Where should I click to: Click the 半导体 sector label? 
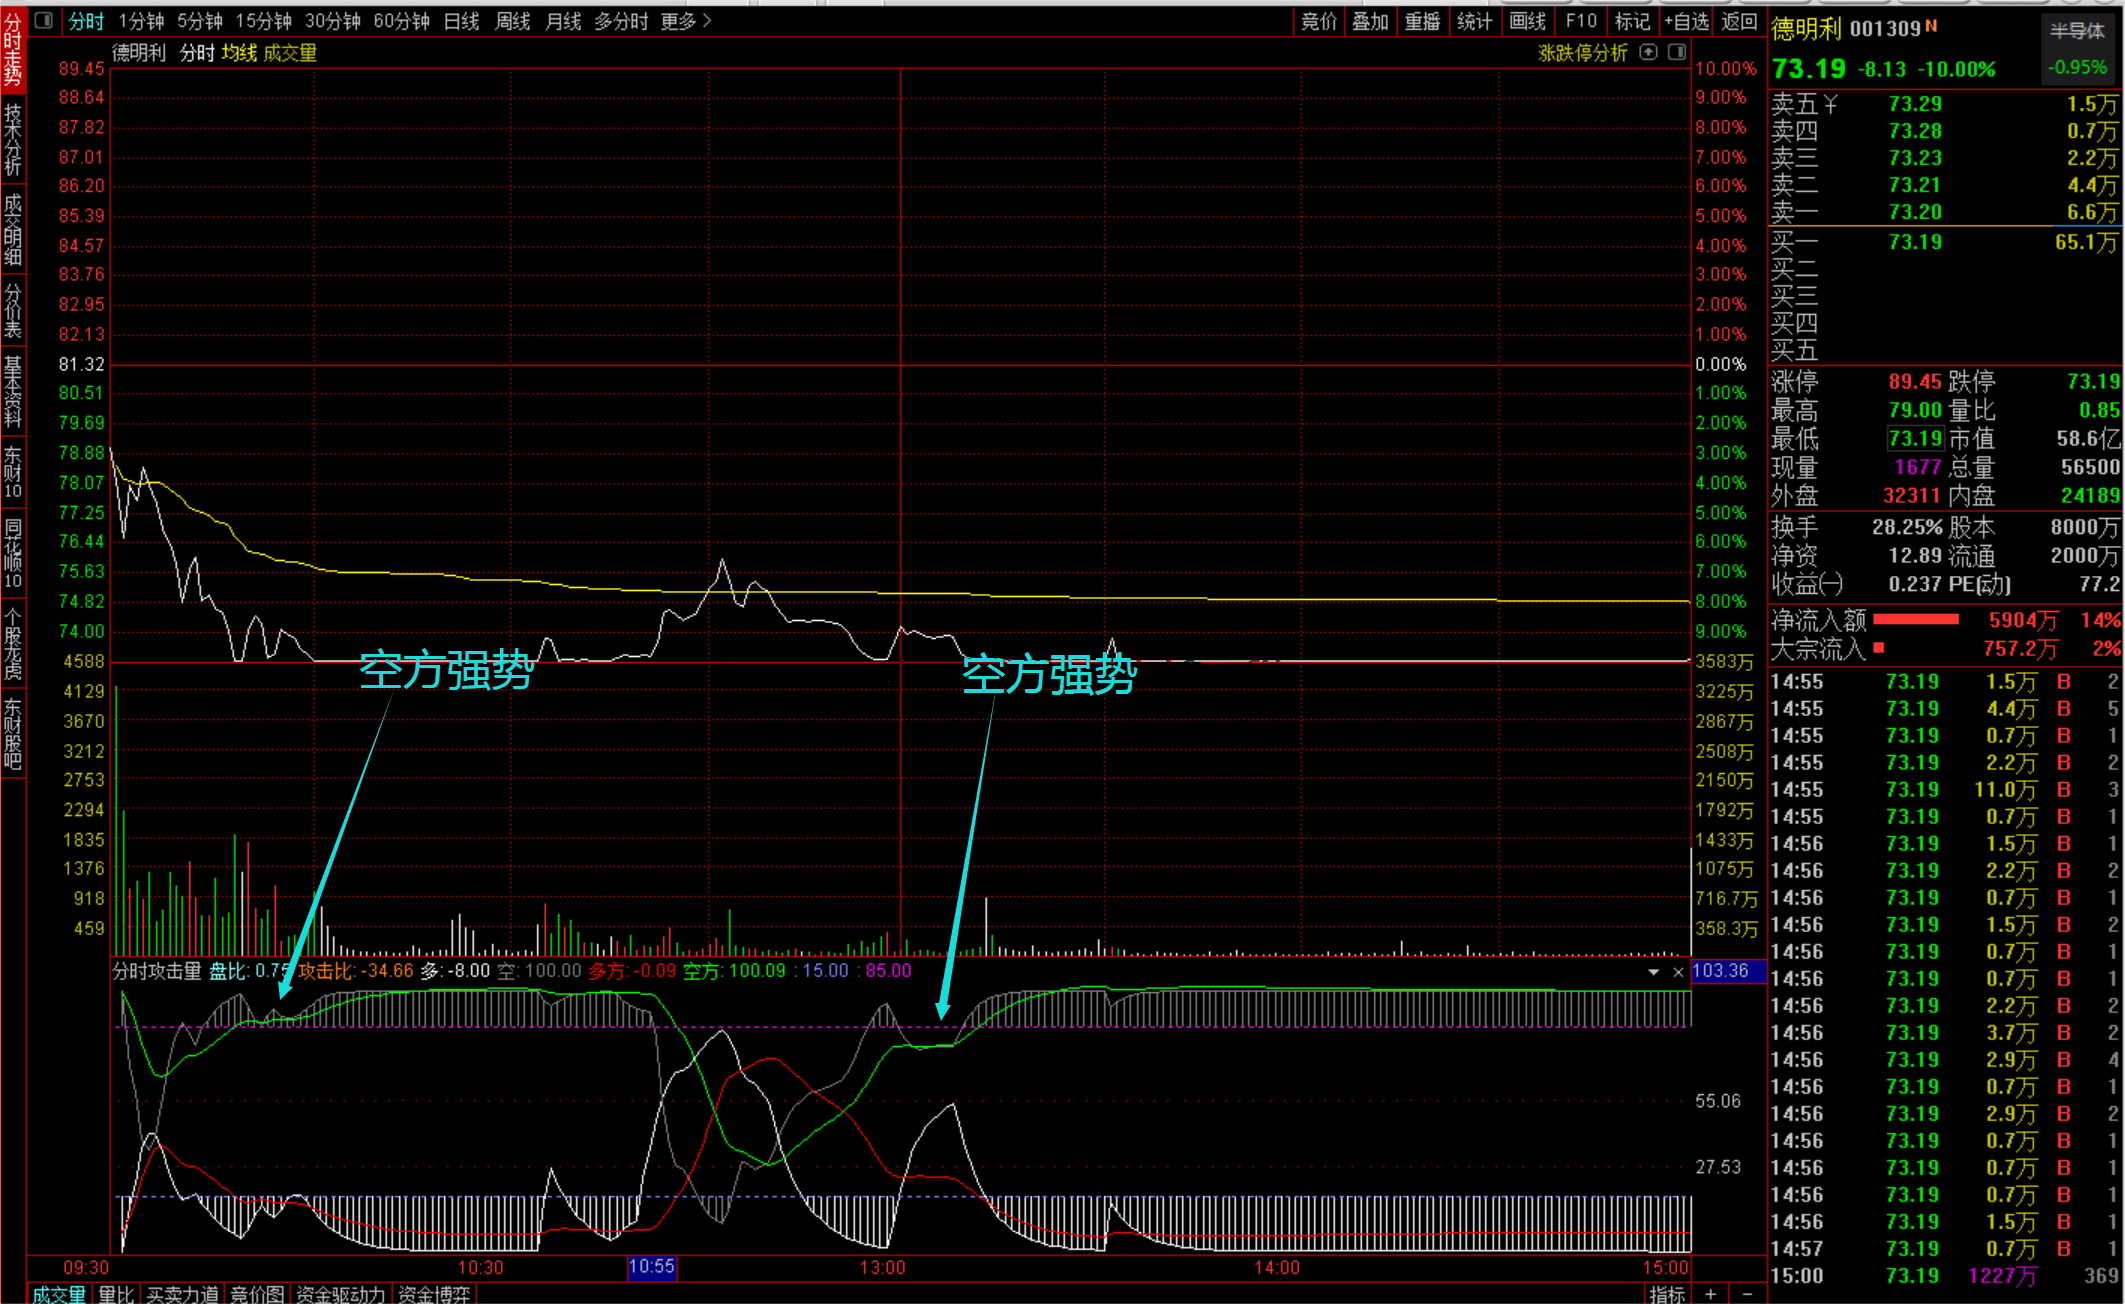(x=2077, y=31)
